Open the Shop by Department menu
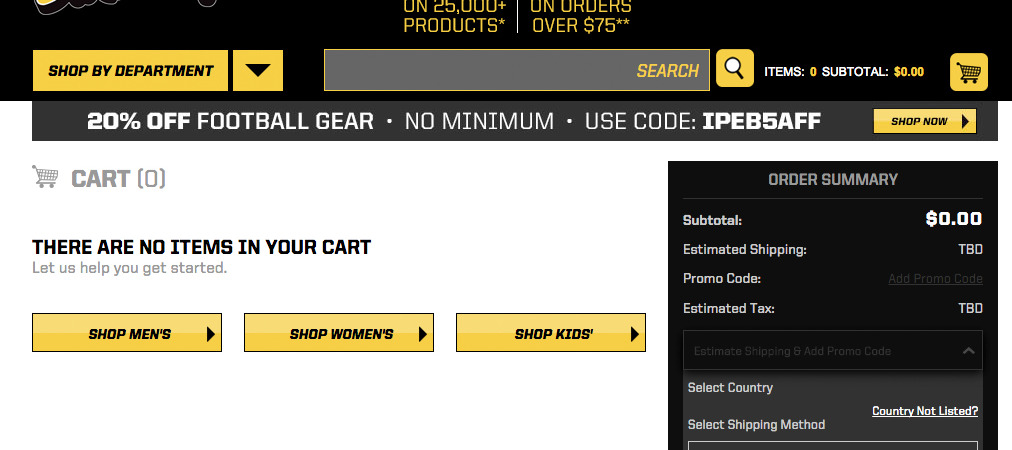 130,71
